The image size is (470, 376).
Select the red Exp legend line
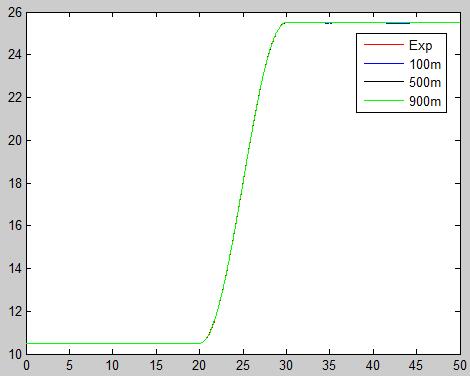click(384, 45)
